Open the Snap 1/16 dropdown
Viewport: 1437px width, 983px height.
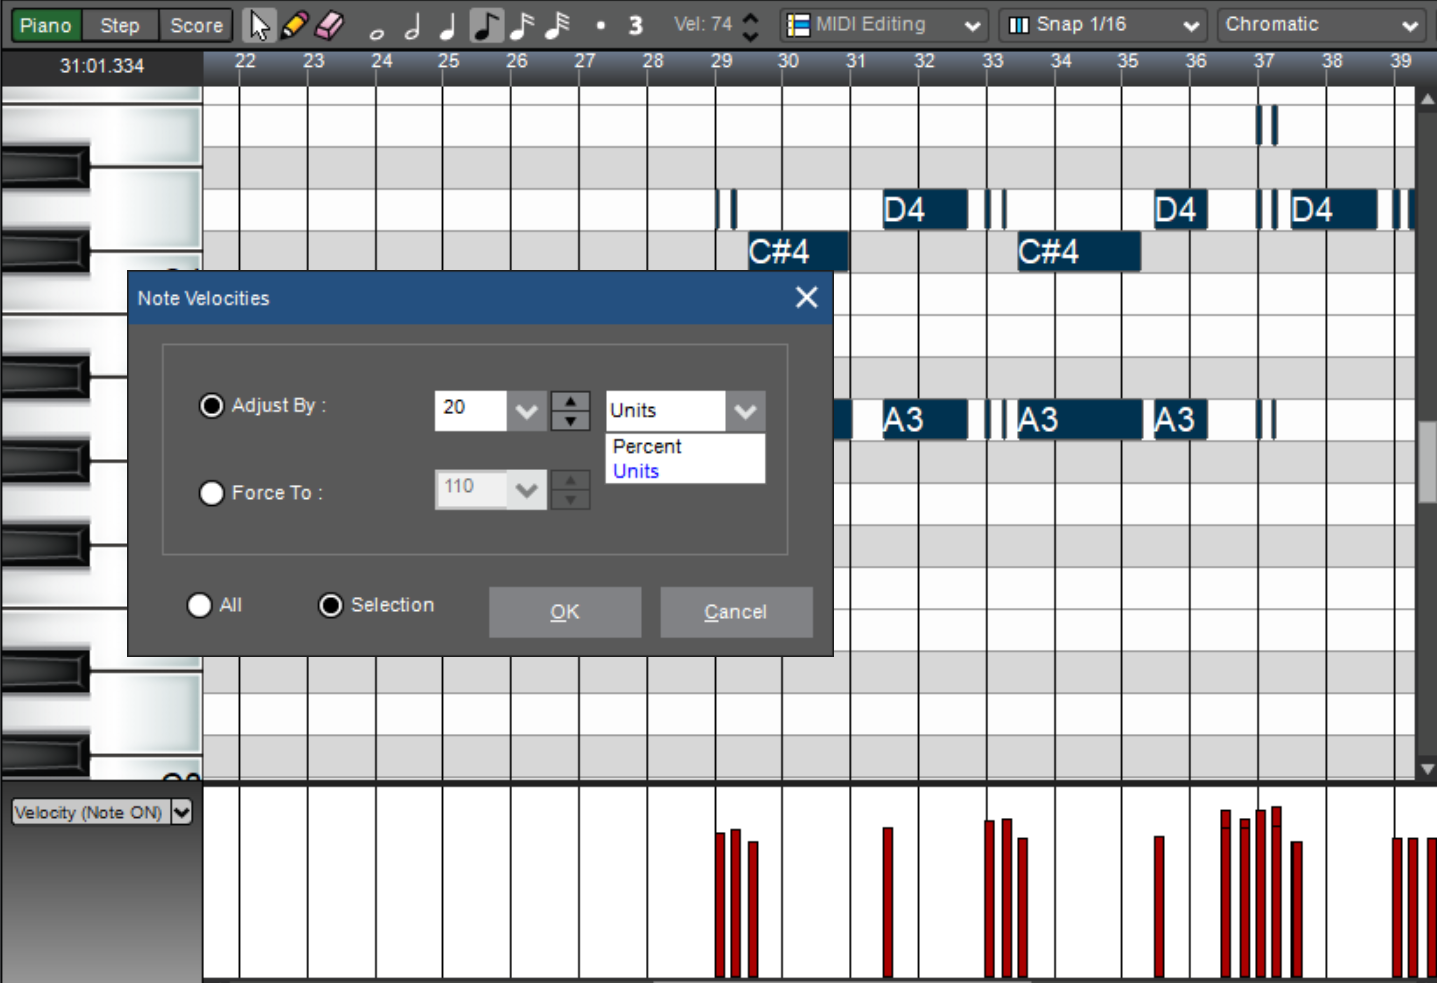point(1103,25)
